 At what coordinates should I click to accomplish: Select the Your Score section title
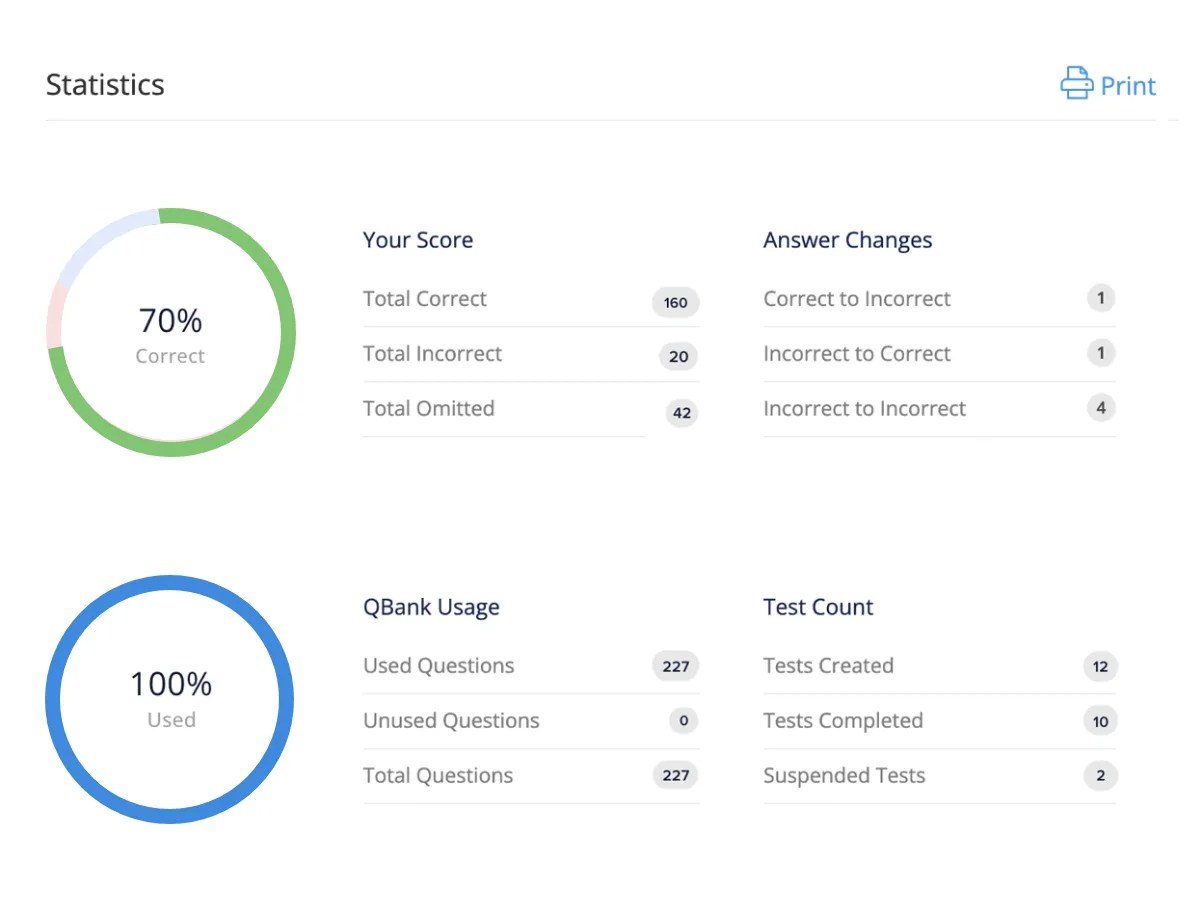coord(418,240)
